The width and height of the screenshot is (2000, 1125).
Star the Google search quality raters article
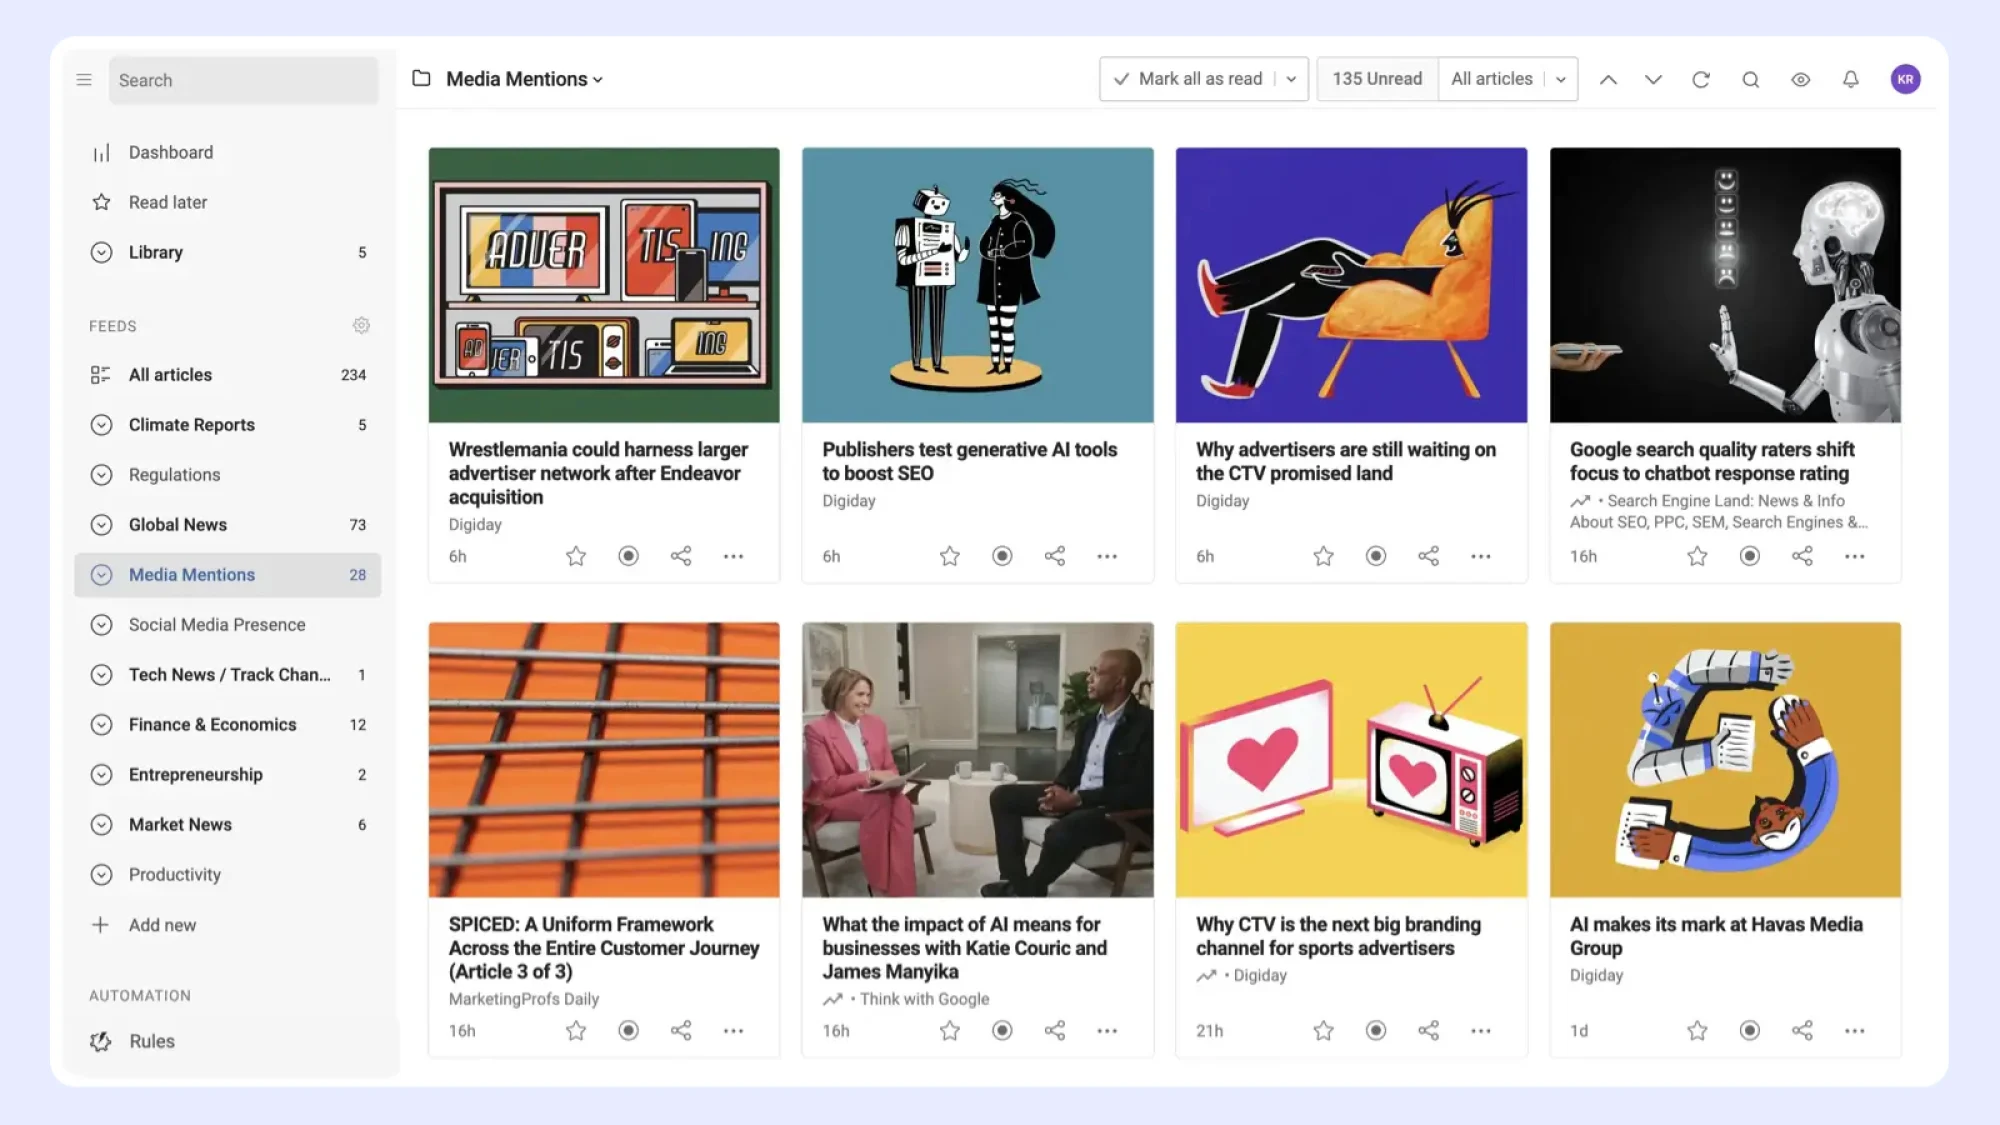click(x=1698, y=556)
